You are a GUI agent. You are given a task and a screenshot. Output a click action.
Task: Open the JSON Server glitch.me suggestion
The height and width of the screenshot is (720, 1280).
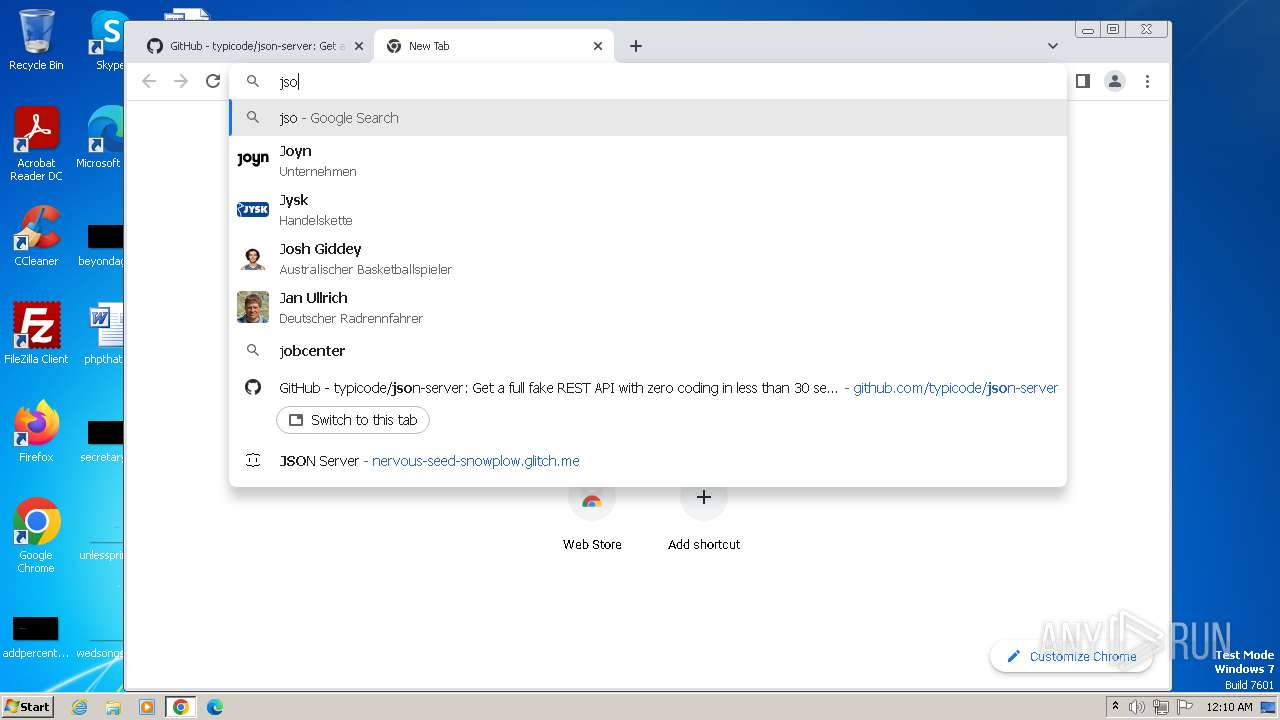point(648,460)
